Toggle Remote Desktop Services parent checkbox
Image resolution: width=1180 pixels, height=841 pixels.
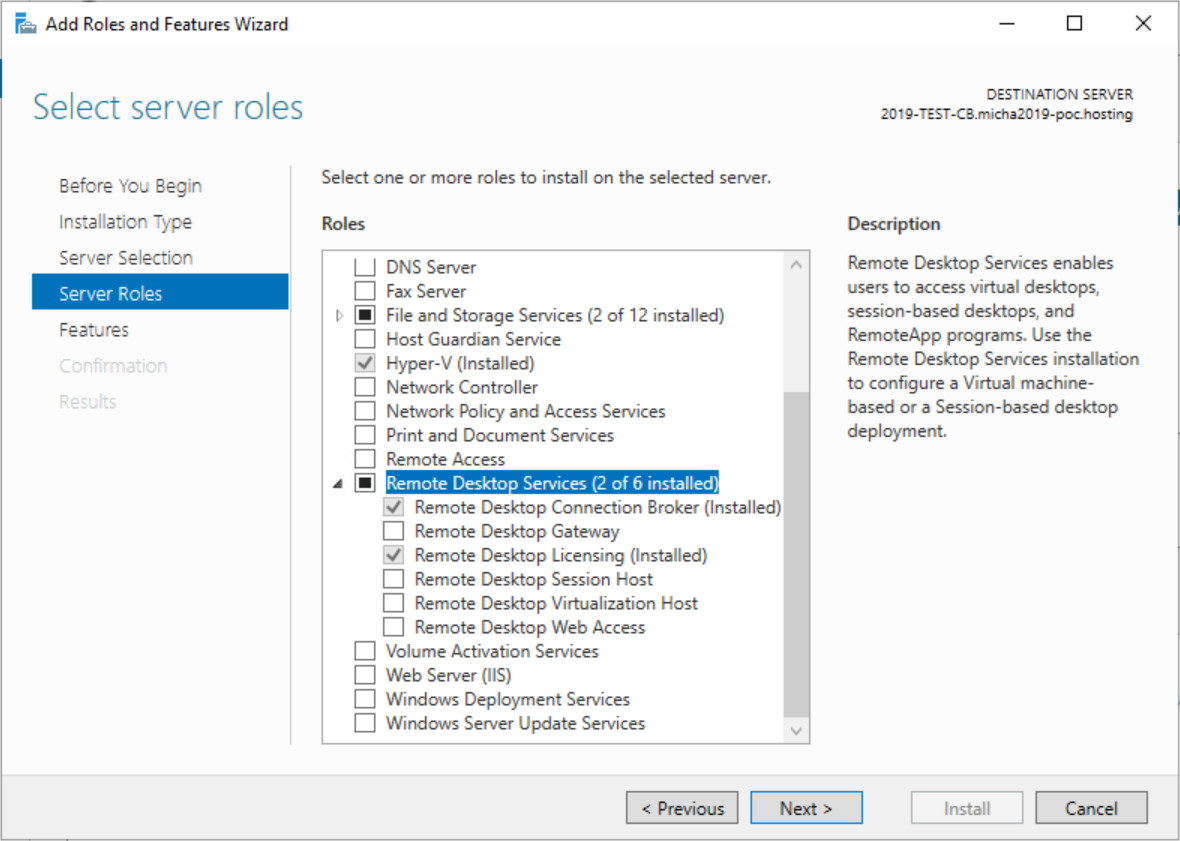coord(365,483)
